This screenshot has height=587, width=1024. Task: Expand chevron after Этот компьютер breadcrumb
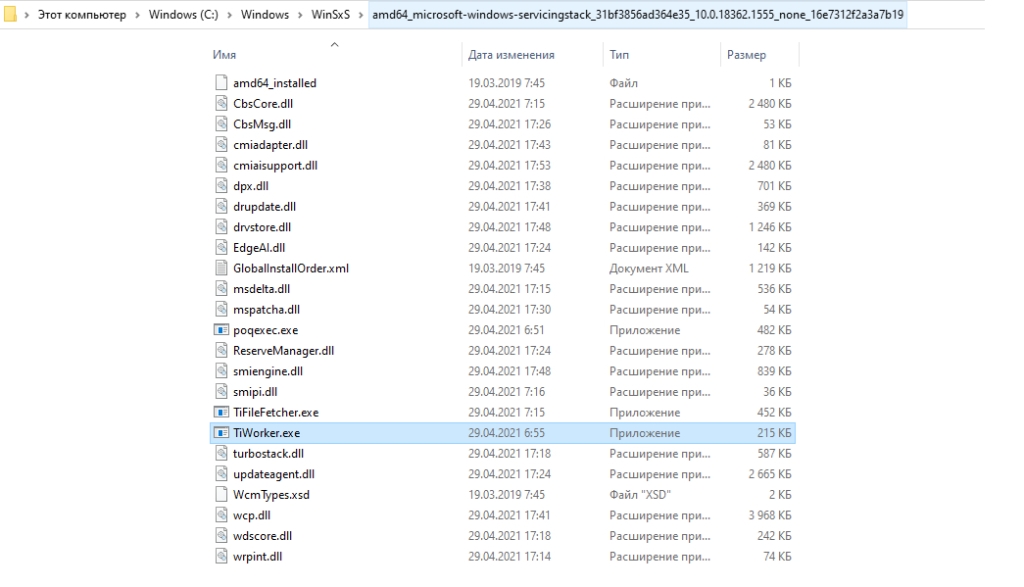(138, 15)
